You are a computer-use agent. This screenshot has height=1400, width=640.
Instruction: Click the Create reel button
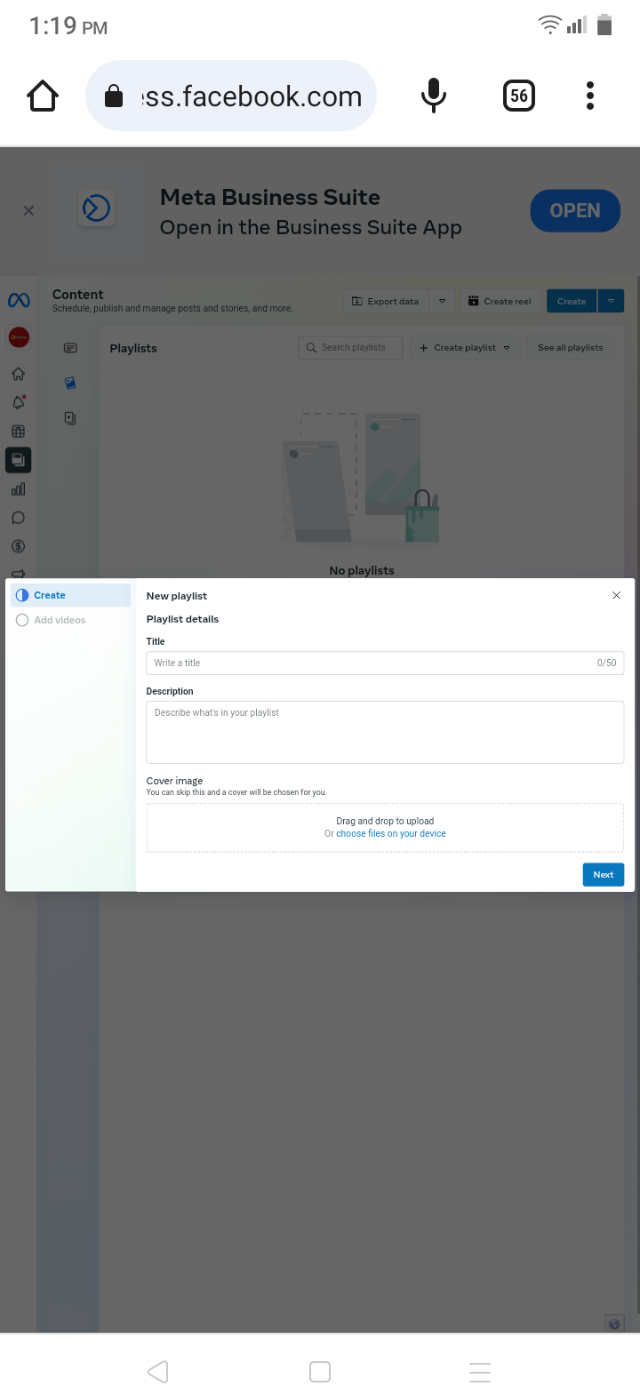click(x=501, y=301)
